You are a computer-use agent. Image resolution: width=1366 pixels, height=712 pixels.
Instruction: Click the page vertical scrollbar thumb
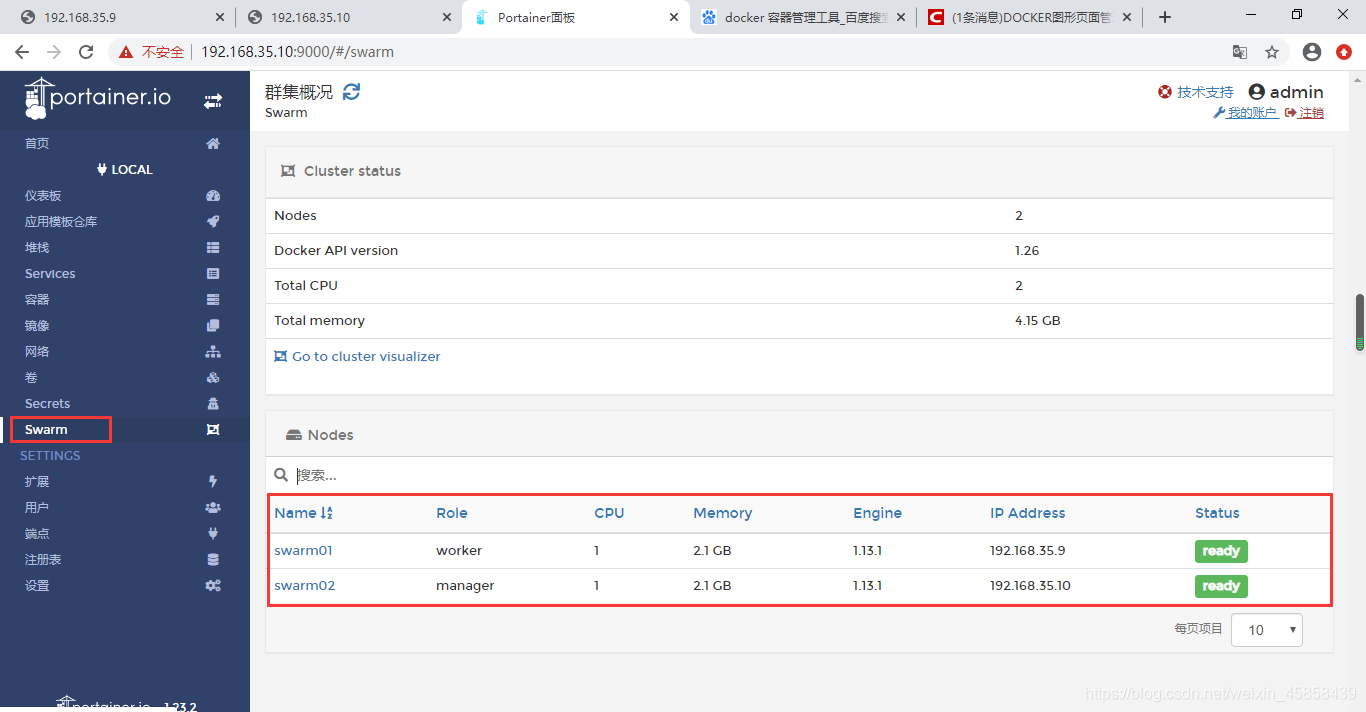pyautogui.click(x=1359, y=322)
